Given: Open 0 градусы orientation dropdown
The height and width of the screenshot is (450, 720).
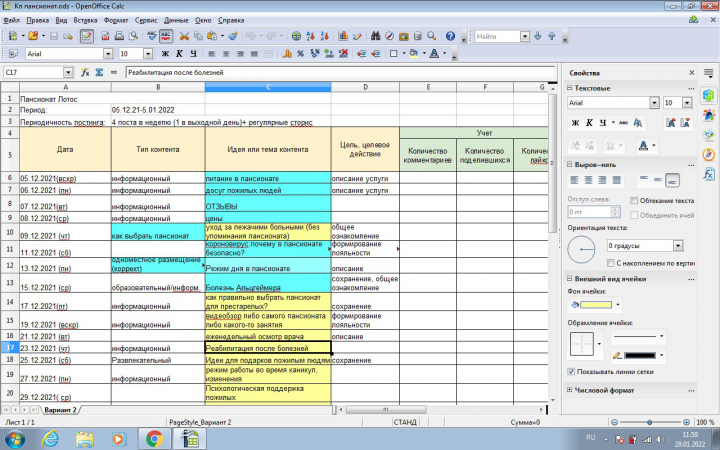Looking at the screenshot, I should coord(678,246).
